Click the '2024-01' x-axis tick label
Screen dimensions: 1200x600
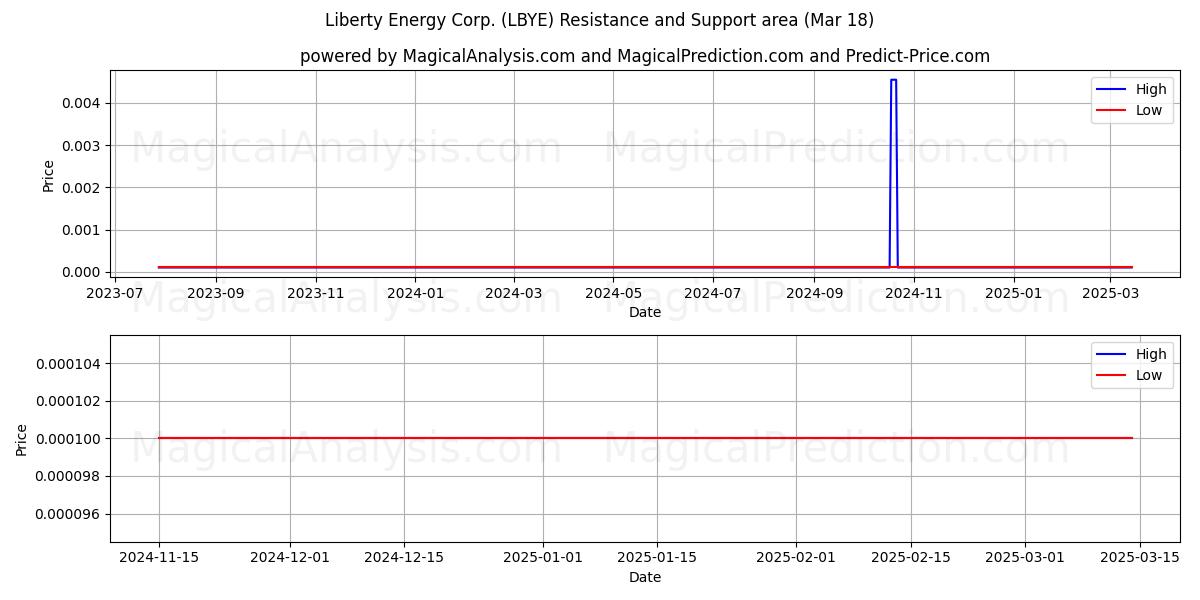[x=415, y=294]
